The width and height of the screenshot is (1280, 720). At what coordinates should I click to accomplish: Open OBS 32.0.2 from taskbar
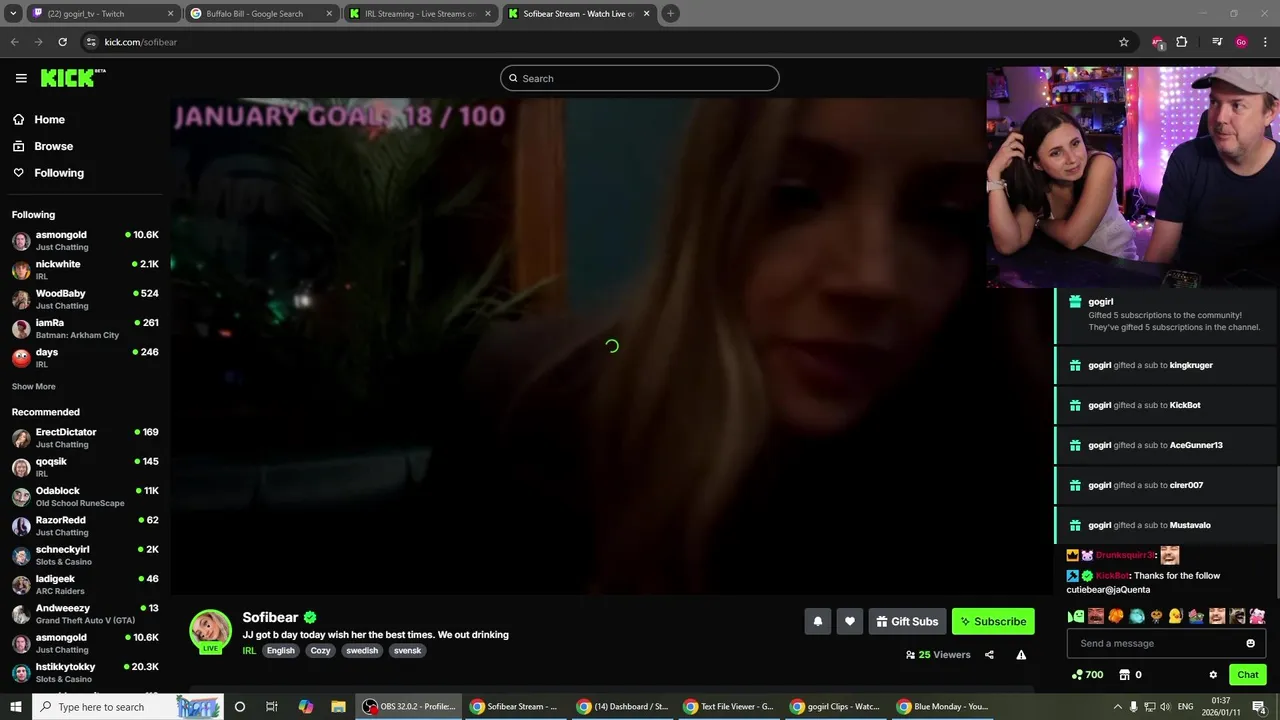pos(410,707)
